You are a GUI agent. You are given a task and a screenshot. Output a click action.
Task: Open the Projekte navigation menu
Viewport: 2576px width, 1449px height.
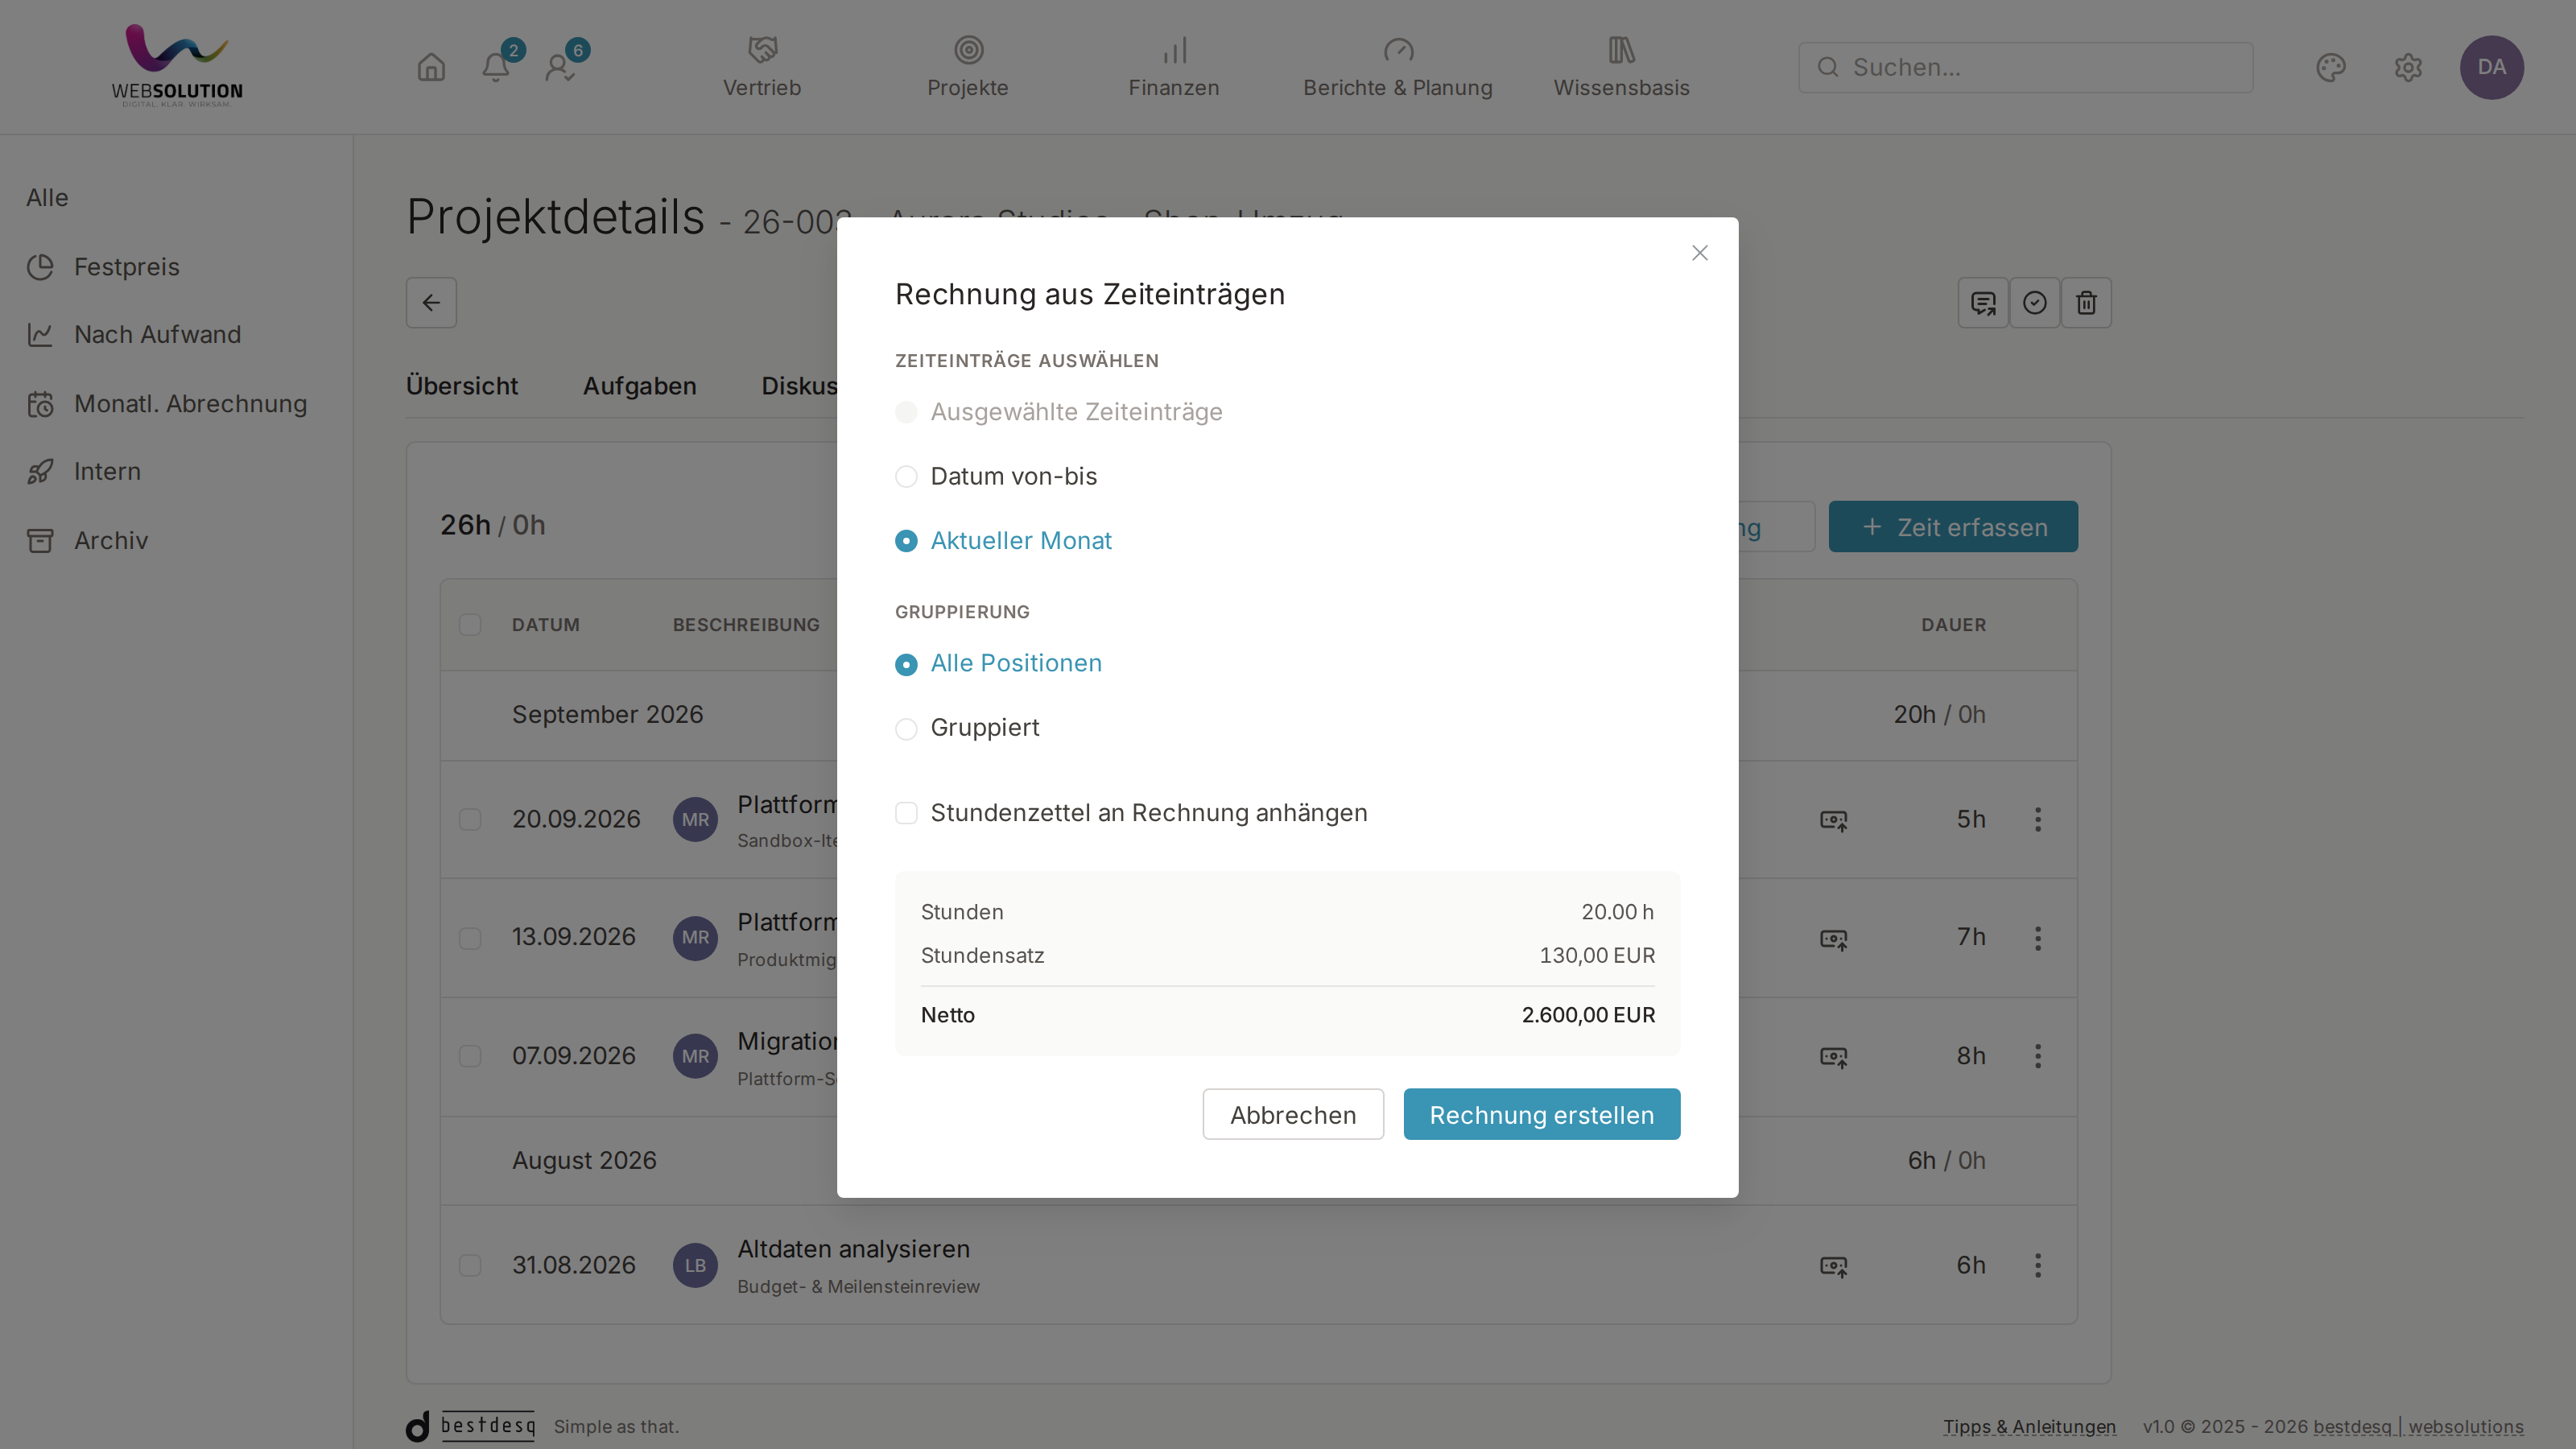pos(967,67)
